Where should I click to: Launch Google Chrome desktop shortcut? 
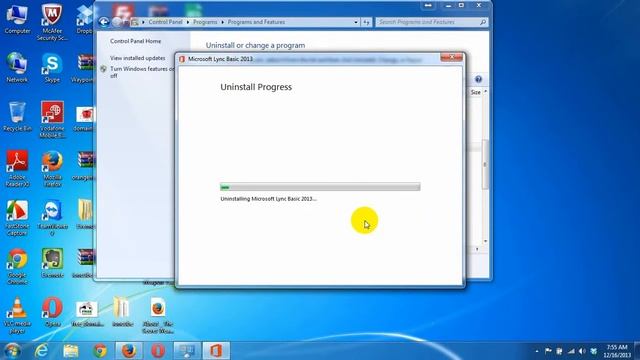(x=17, y=266)
